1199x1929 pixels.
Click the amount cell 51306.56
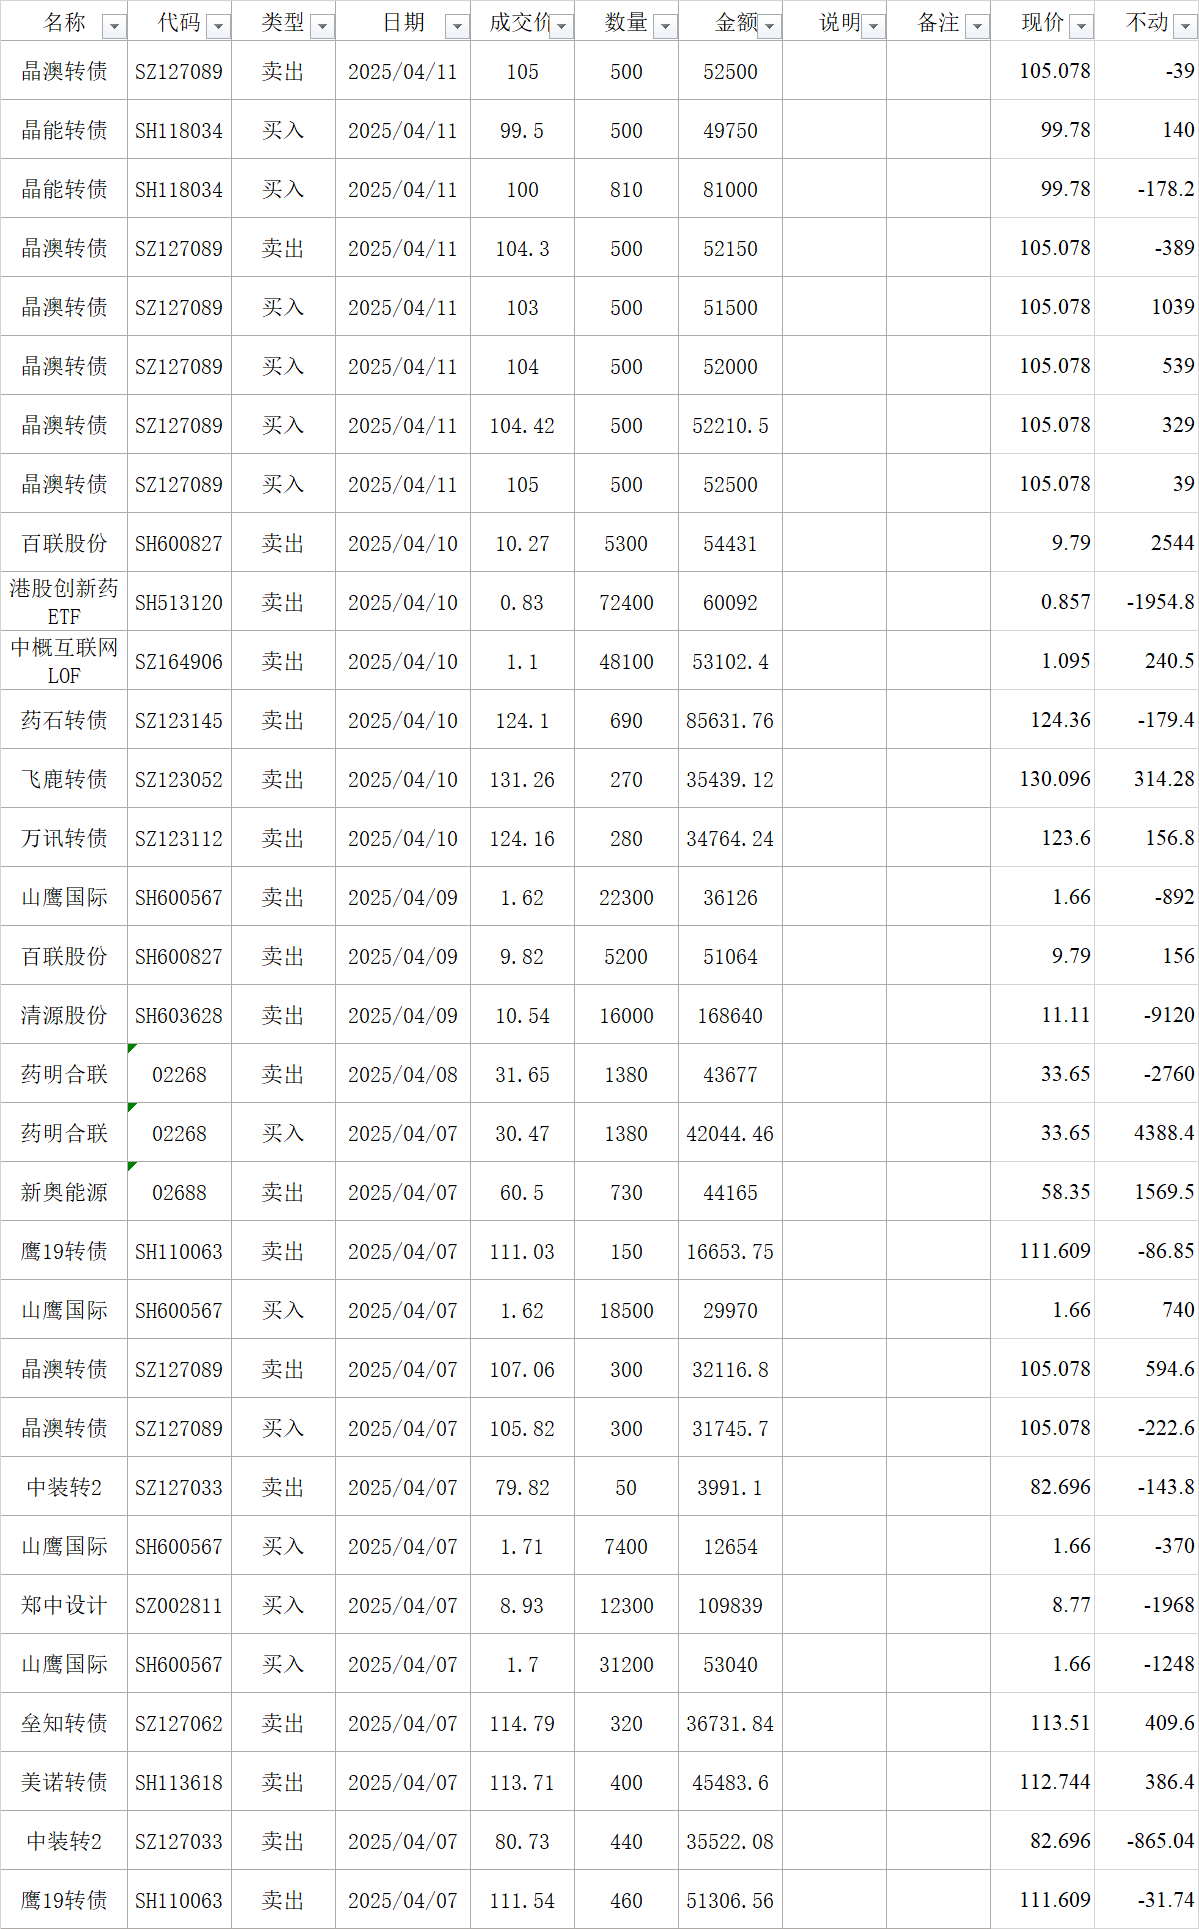click(730, 1900)
